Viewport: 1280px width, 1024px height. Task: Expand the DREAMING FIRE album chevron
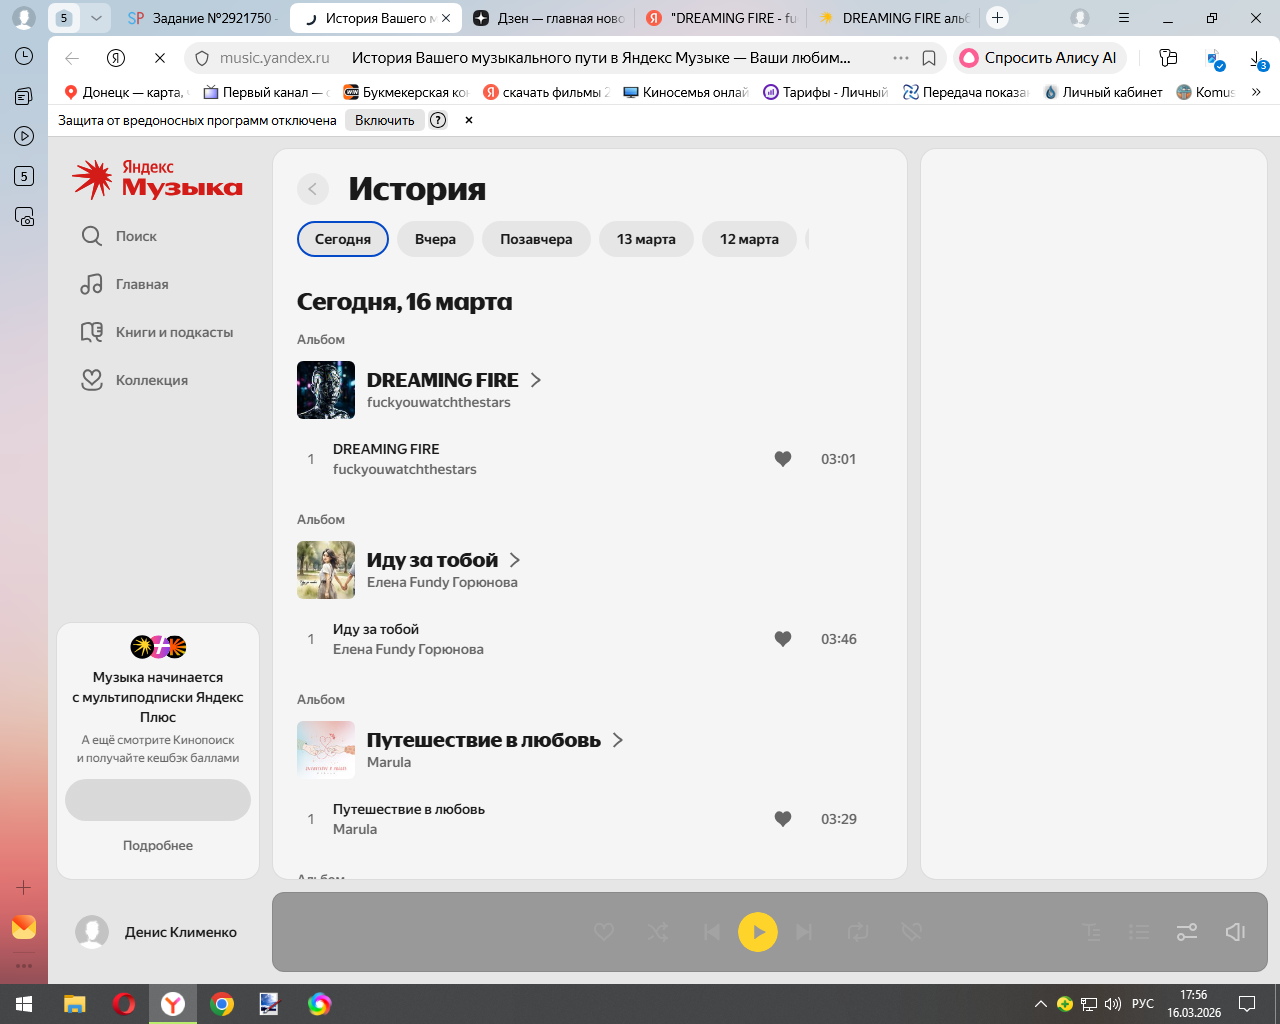click(536, 380)
